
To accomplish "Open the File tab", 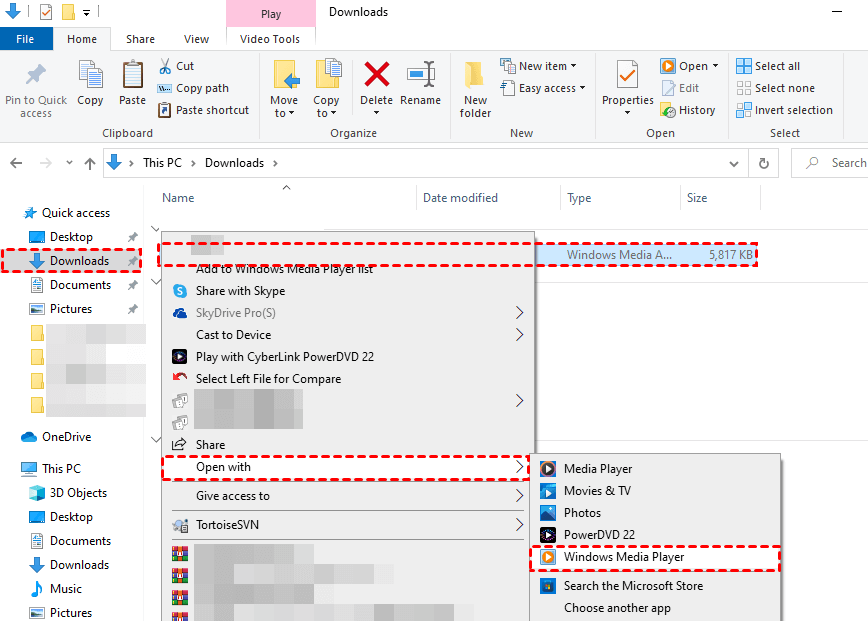I will [x=25, y=39].
